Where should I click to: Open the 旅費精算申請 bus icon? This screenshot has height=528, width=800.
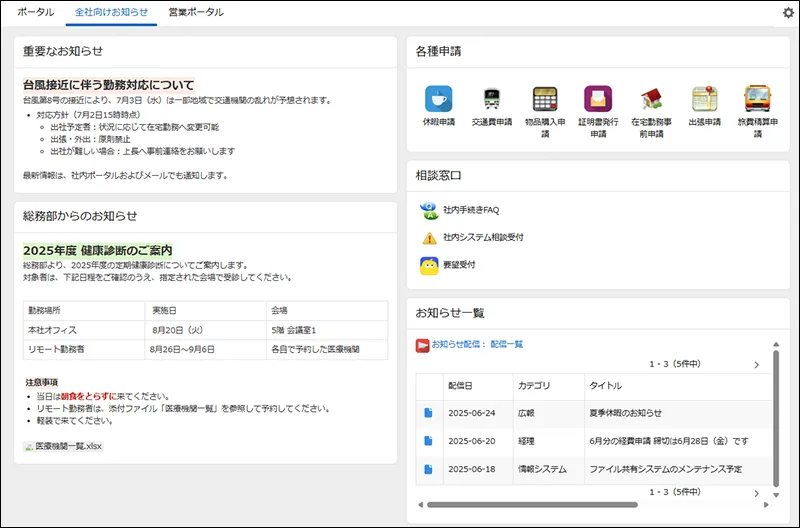[x=758, y=98]
